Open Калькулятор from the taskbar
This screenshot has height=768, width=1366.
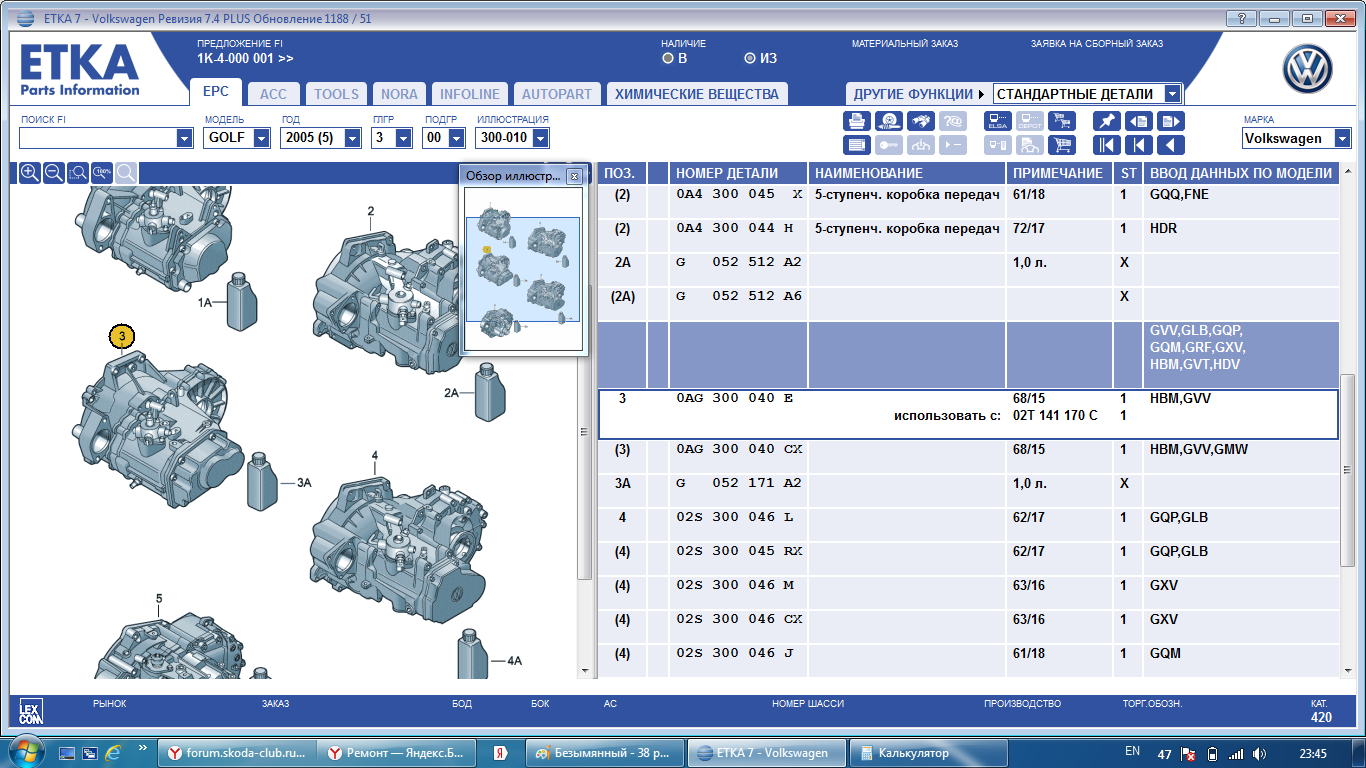click(927, 753)
